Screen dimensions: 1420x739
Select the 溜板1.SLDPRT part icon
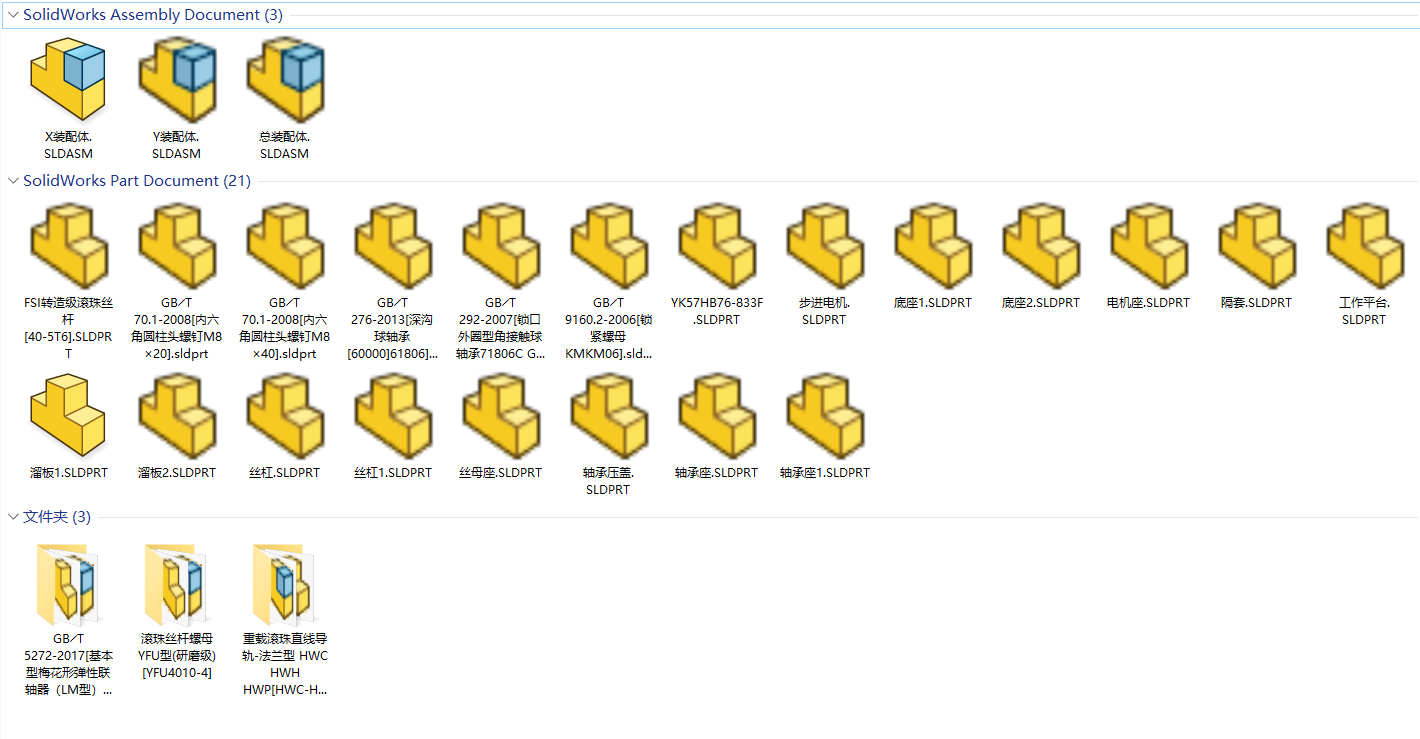coord(68,416)
